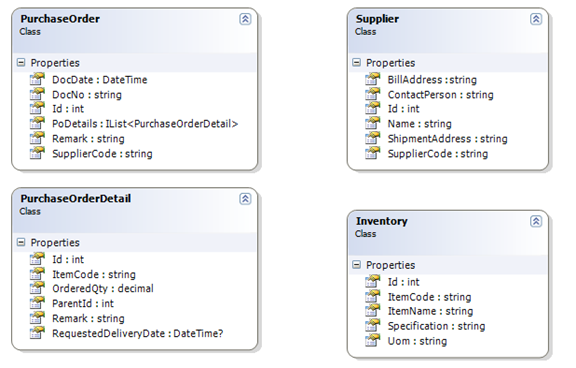
Task: Collapse Properties section in PurchaseOrder class
Action: pyautogui.click(x=21, y=62)
